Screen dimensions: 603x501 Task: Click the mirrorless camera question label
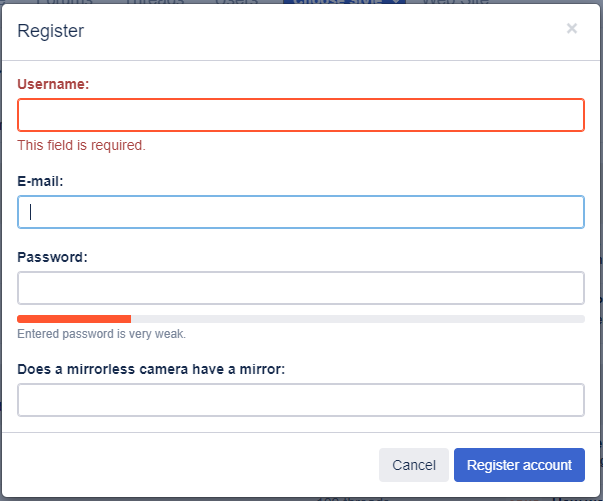[151, 369]
